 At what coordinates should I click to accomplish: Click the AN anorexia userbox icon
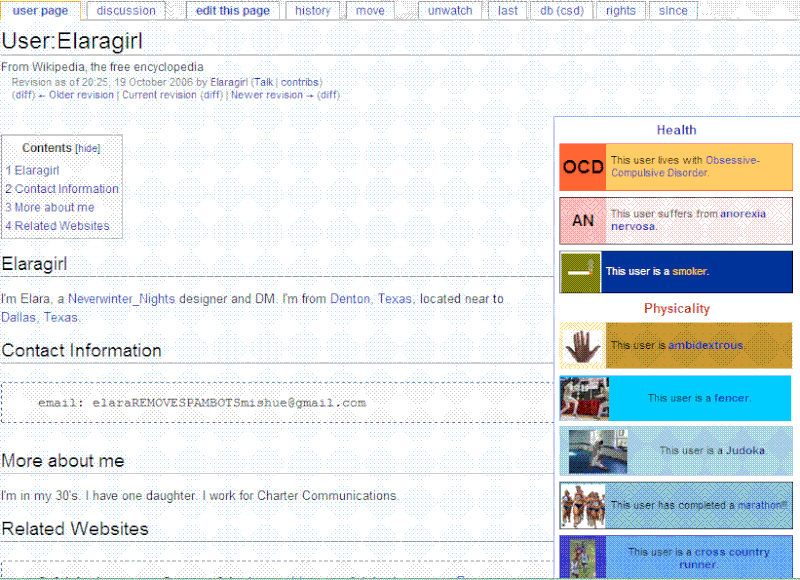(x=583, y=220)
